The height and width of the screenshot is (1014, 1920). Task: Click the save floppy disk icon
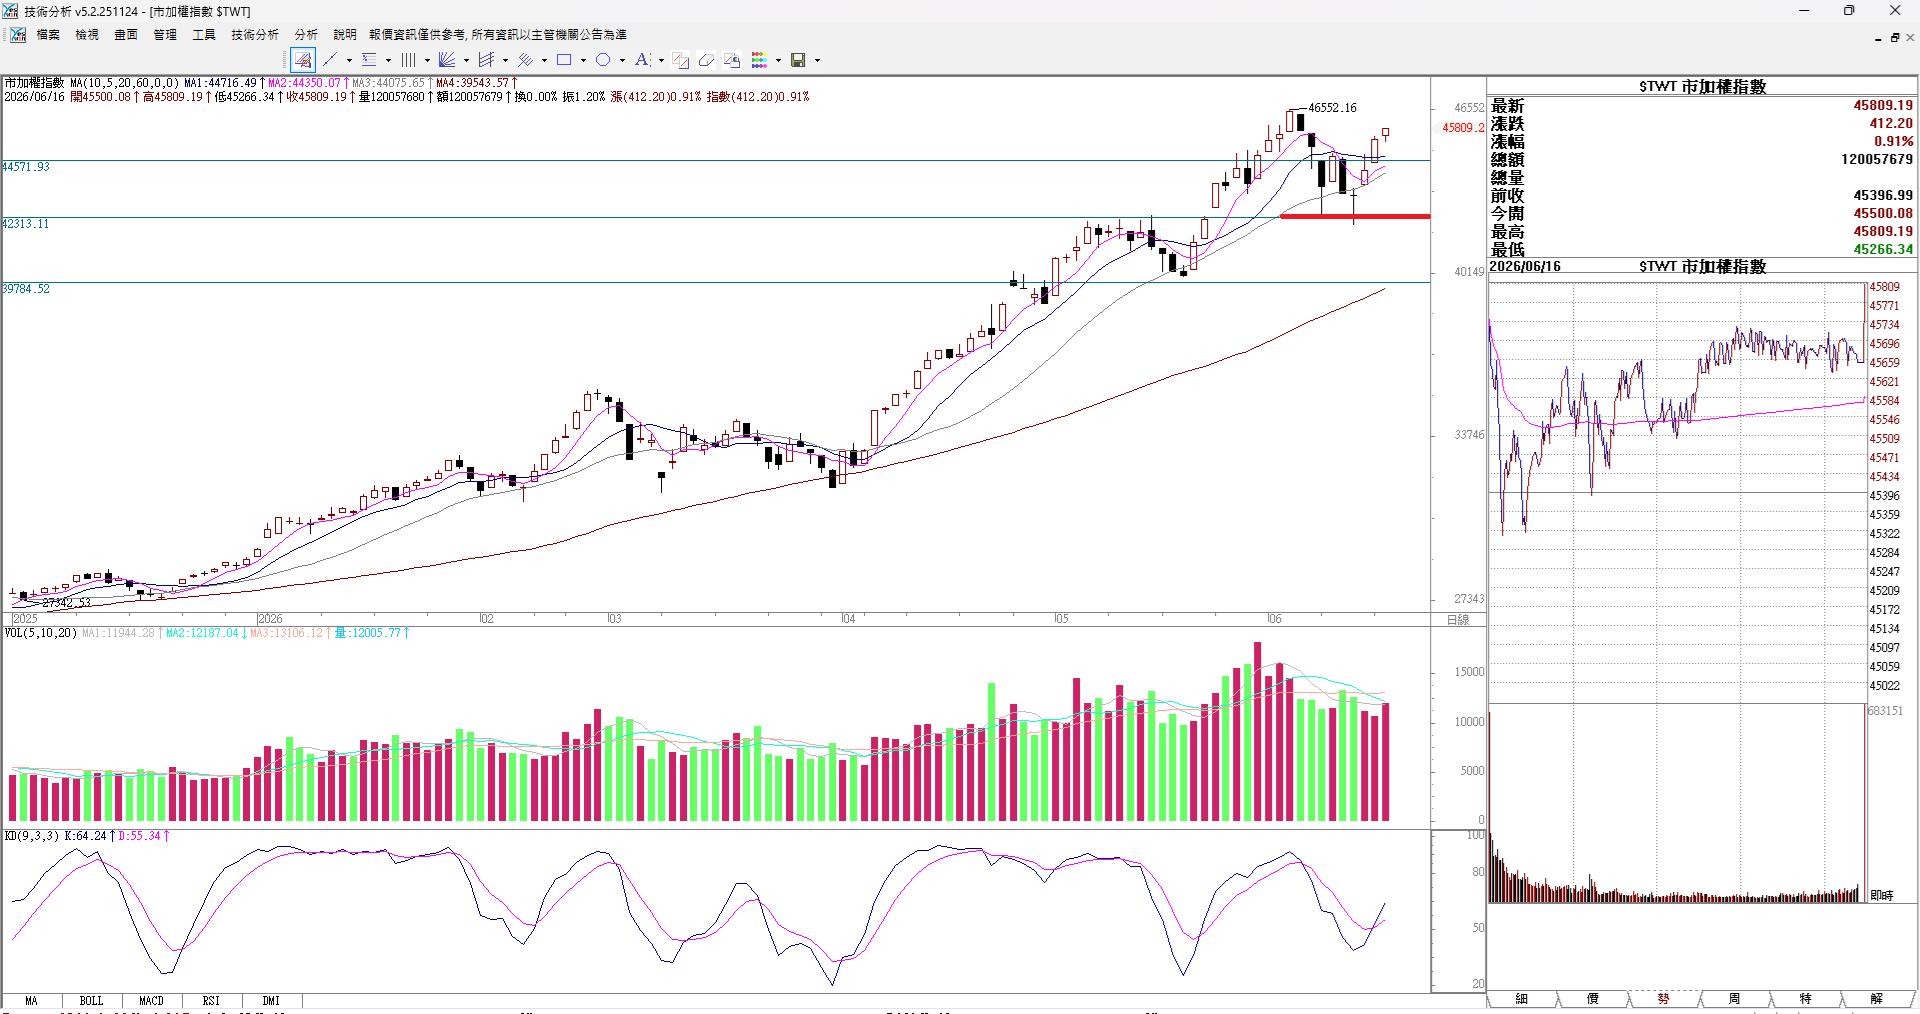click(798, 60)
